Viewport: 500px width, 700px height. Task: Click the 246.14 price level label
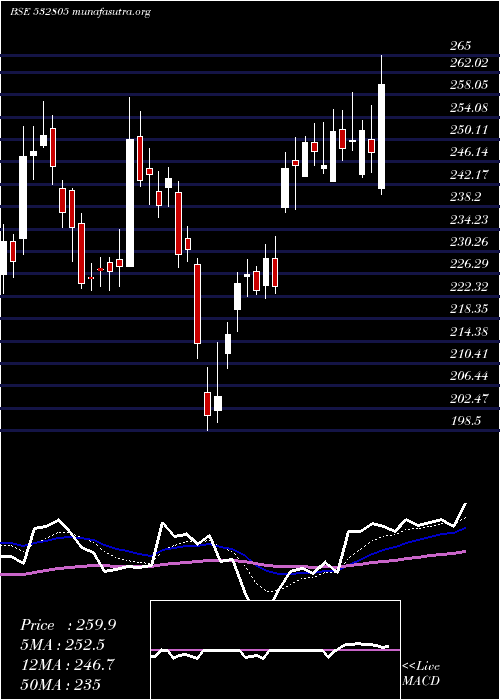point(469,152)
